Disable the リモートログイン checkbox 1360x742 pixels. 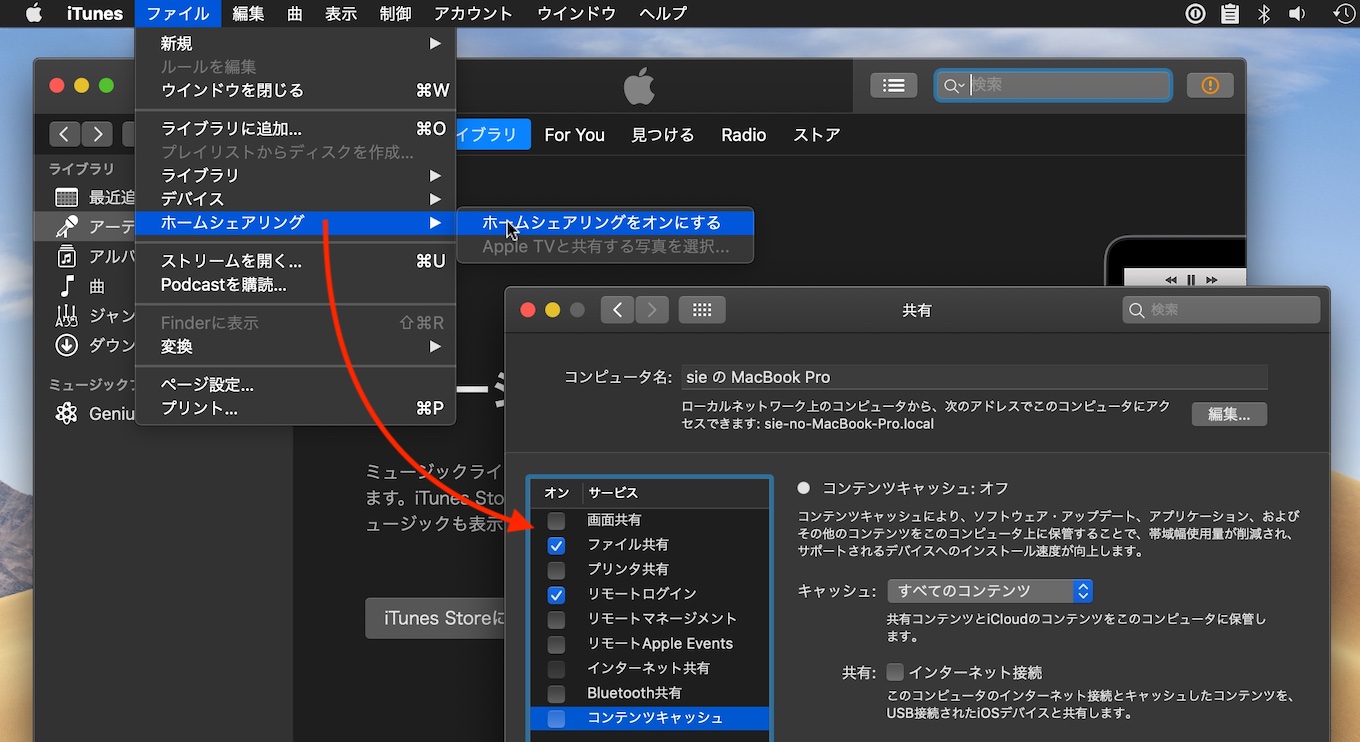click(556, 595)
